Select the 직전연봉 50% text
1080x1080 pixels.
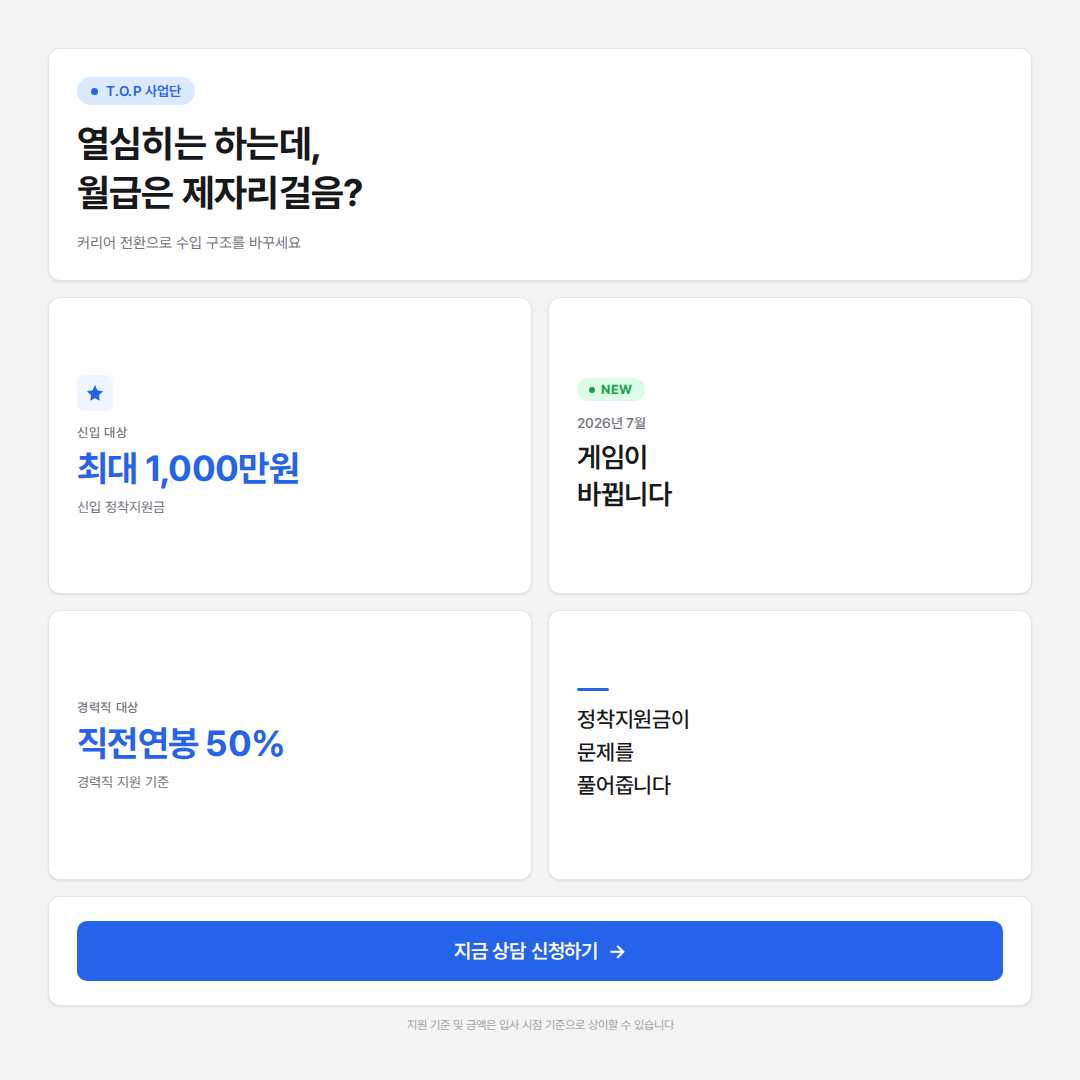pyautogui.click(x=180, y=744)
